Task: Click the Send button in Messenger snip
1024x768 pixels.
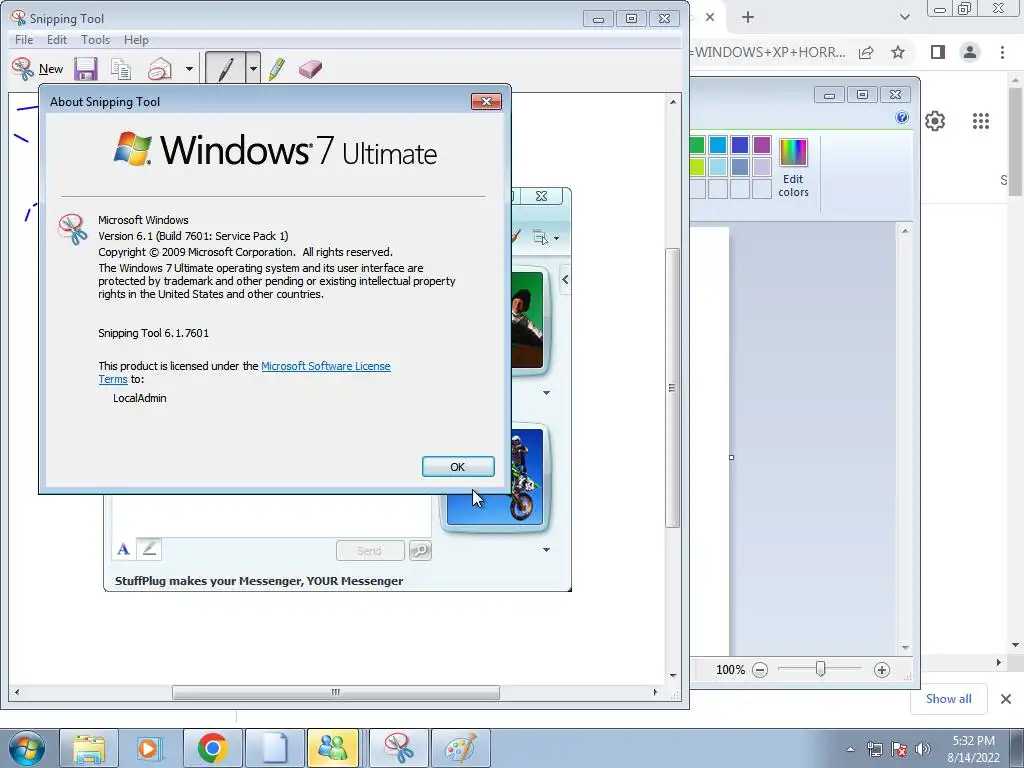Action: click(370, 551)
